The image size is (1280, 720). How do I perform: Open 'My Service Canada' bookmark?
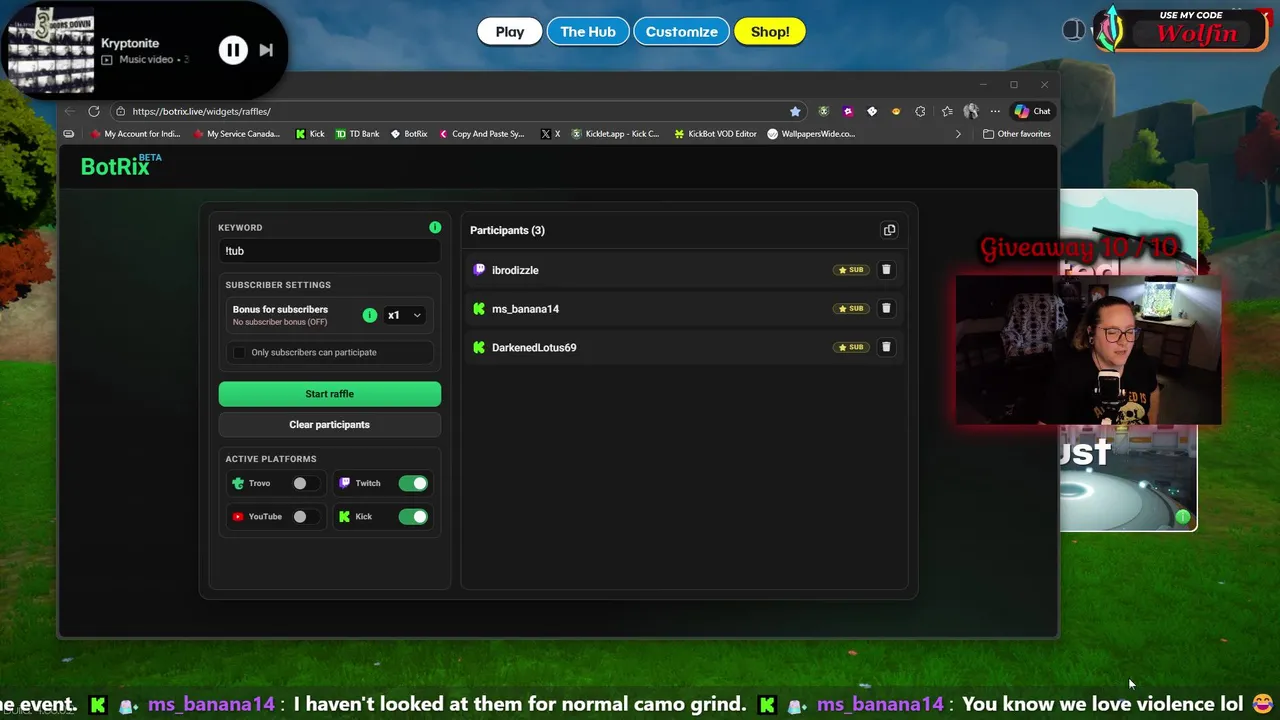click(x=235, y=134)
